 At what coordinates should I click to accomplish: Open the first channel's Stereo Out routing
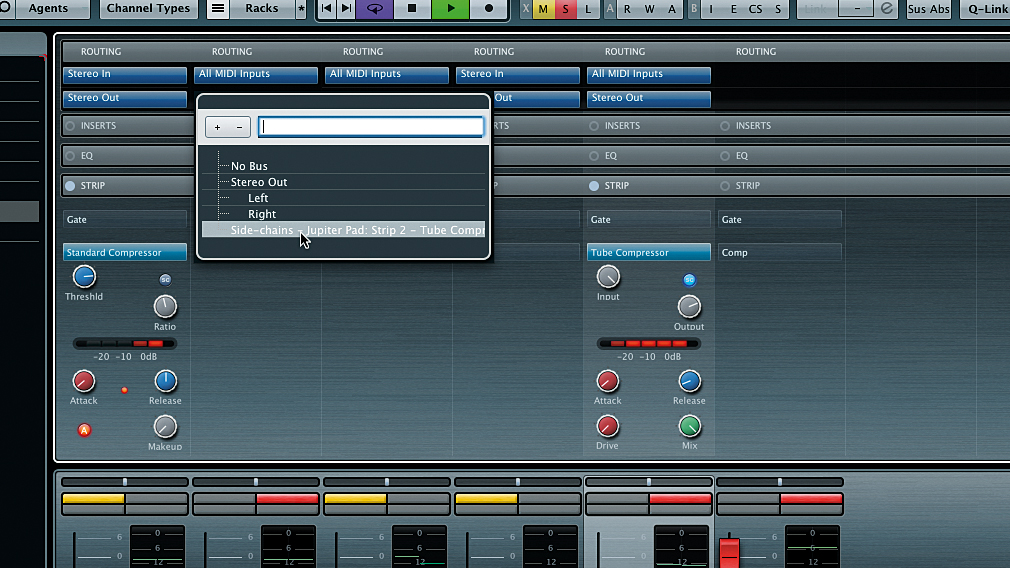tap(125, 99)
